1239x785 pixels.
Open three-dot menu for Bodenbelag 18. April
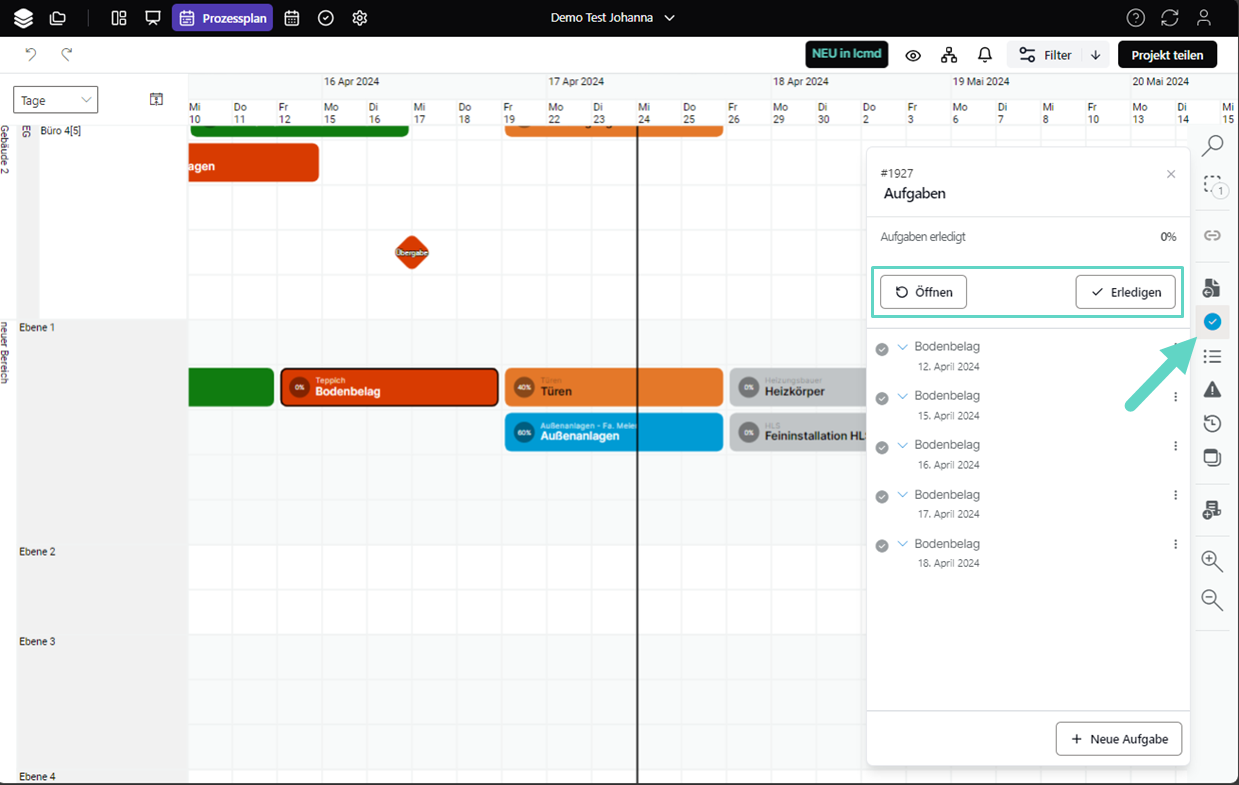(x=1175, y=544)
